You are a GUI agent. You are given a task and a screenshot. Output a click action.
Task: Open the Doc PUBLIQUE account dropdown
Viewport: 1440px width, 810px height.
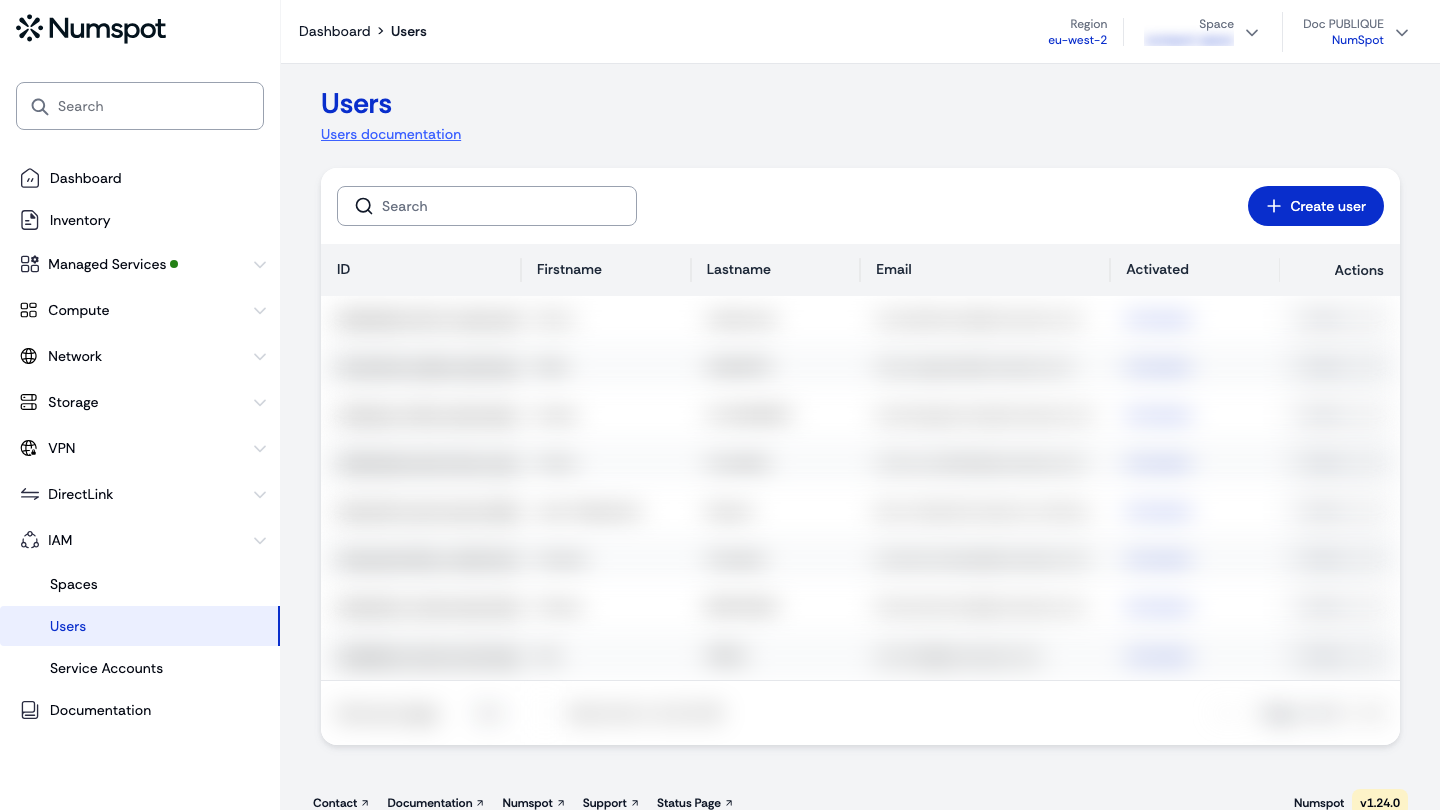pyautogui.click(x=1402, y=33)
